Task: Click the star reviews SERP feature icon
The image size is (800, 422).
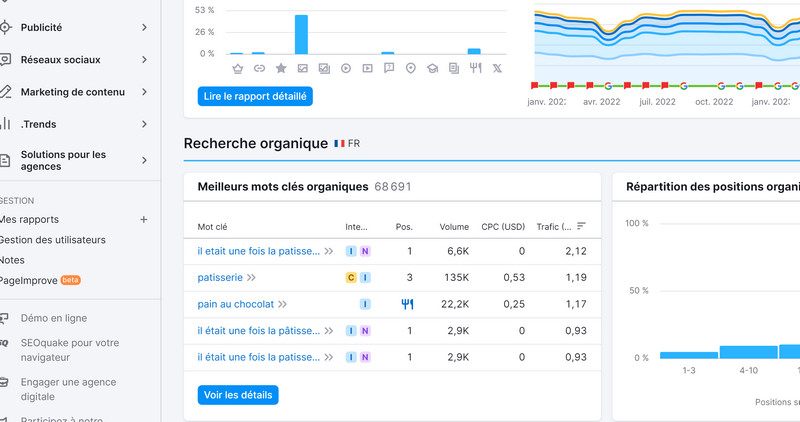Action: click(281, 68)
